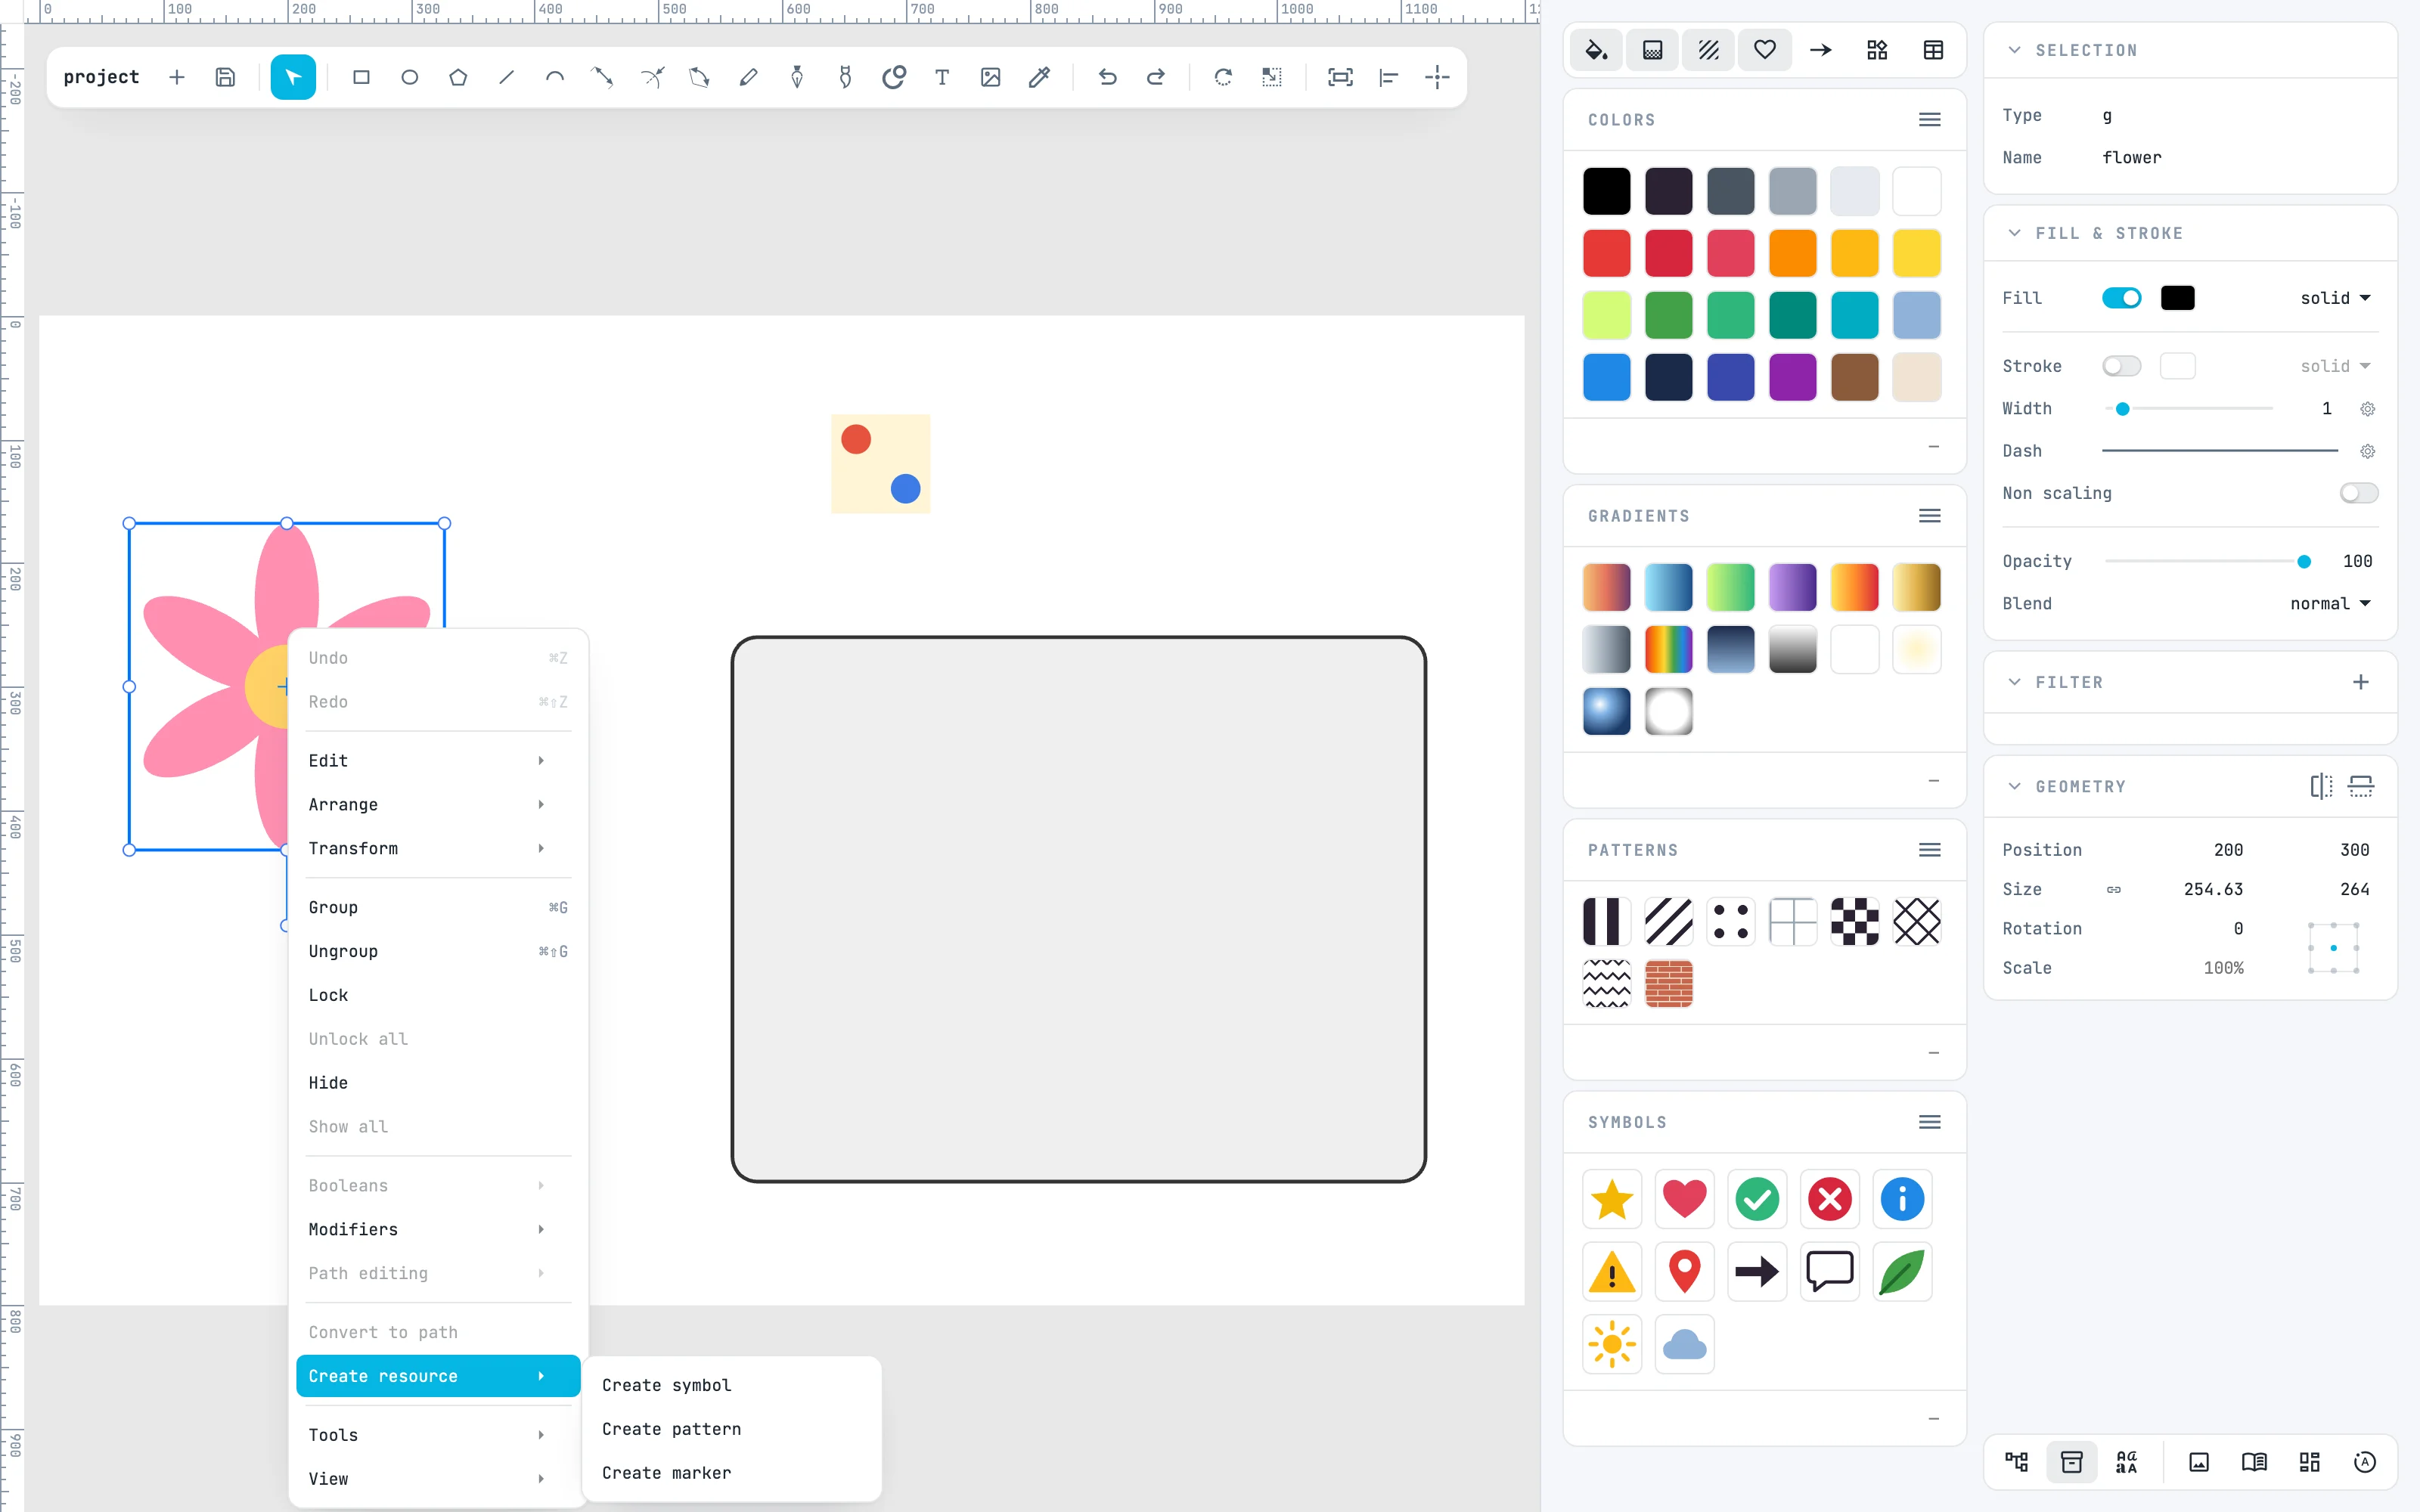2420x1512 pixels.
Task: Select the Pencil freehand tool
Action: tap(748, 77)
